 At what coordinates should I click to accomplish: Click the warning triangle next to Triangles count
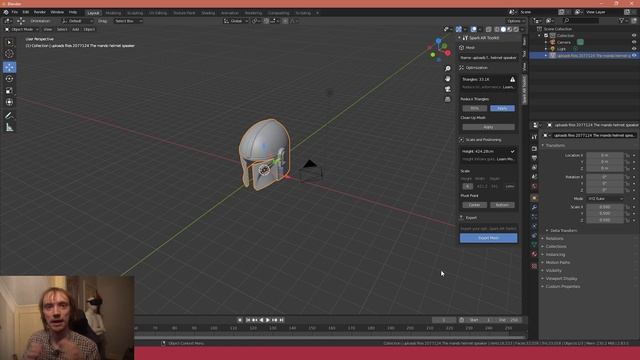(x=512, y=79)
